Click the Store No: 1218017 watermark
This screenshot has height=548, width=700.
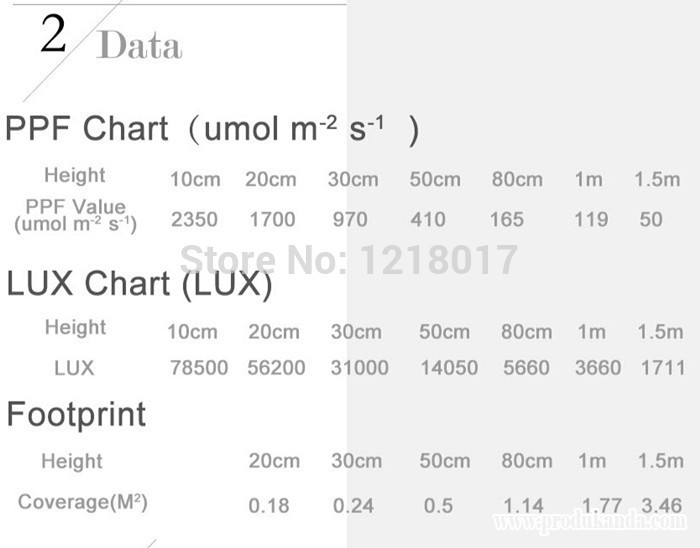pyautogui.click(x=349, y=260)
